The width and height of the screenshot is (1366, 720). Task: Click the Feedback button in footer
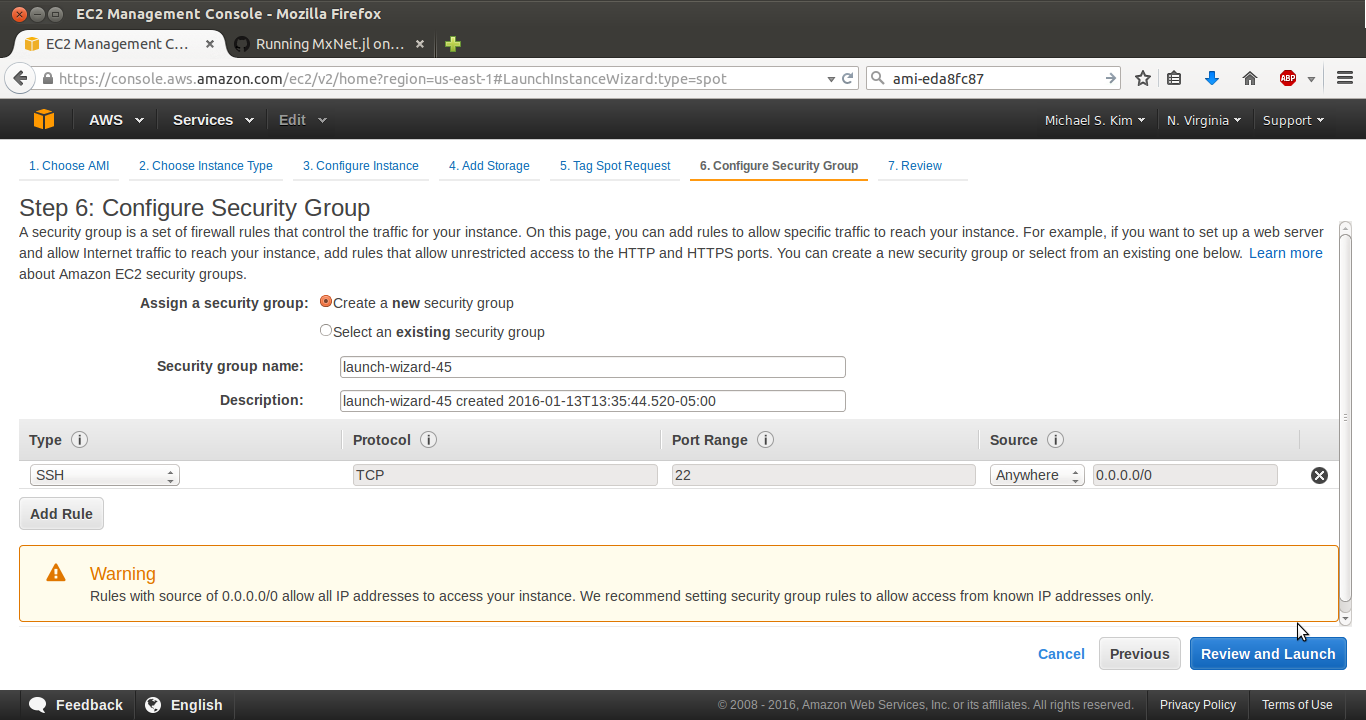76,705
